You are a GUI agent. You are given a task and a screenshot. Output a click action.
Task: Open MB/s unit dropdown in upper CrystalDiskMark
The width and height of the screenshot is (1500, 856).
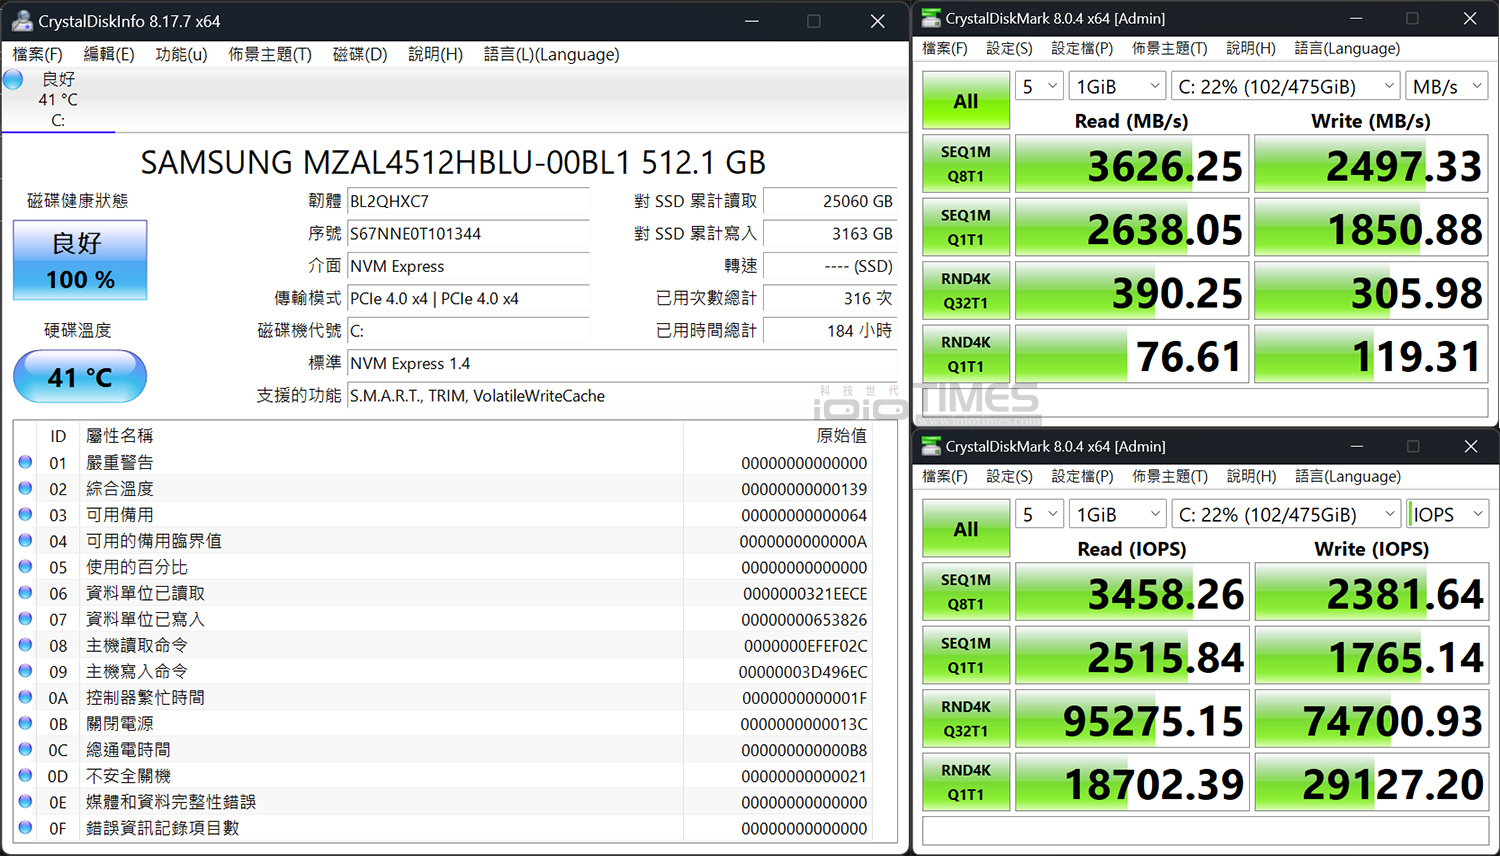coord(1447,87)
